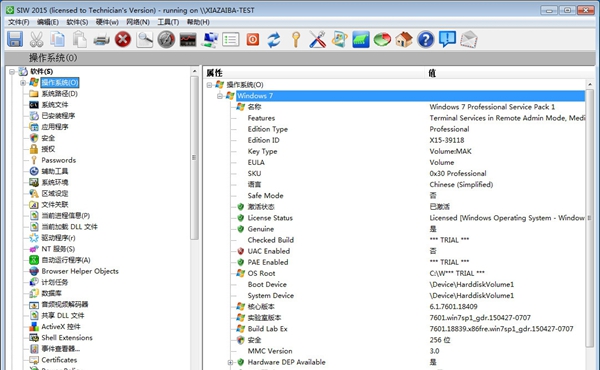Click the Paste clipboard toolbar icon
The image size is (600, 370).
tap(80, 39)
